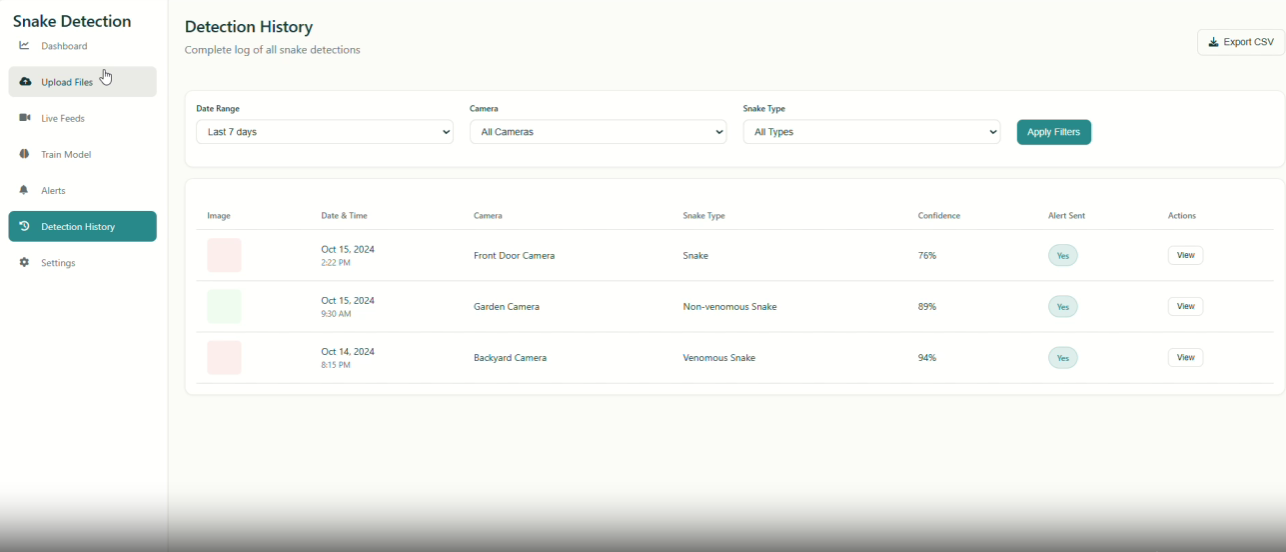Open the Garden Camera green image thumbnail
Screen dimensions: 1286x552
(224, 306)
